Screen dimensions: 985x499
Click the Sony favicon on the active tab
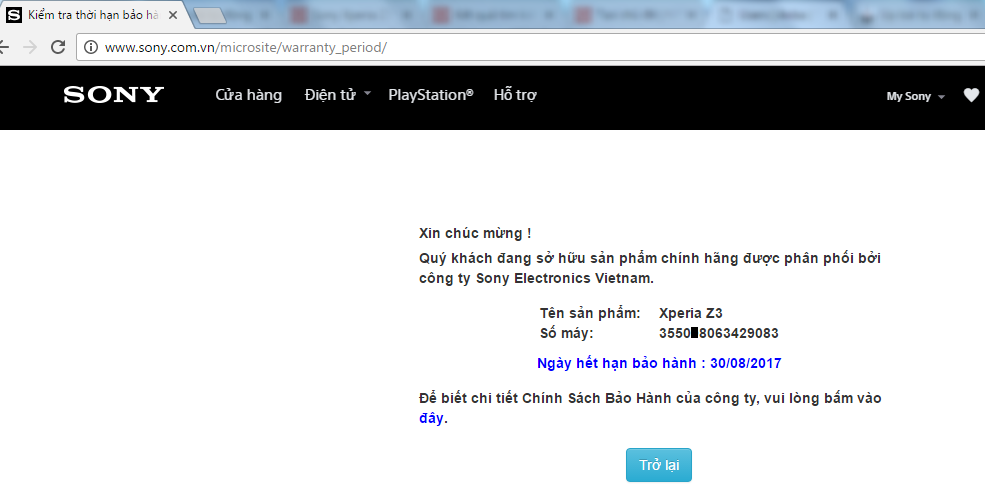coord(14,14)
